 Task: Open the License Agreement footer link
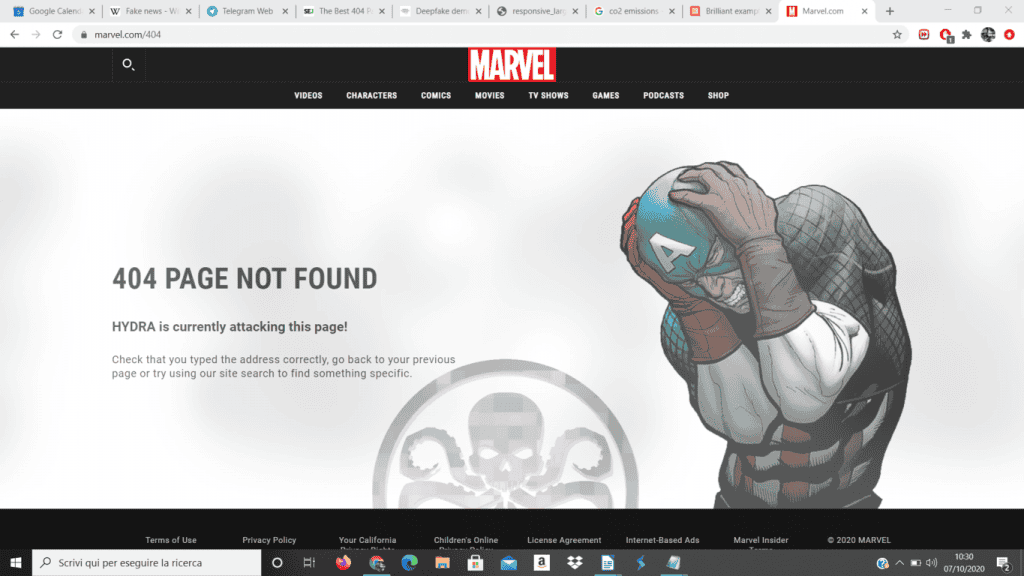(564, 540)
